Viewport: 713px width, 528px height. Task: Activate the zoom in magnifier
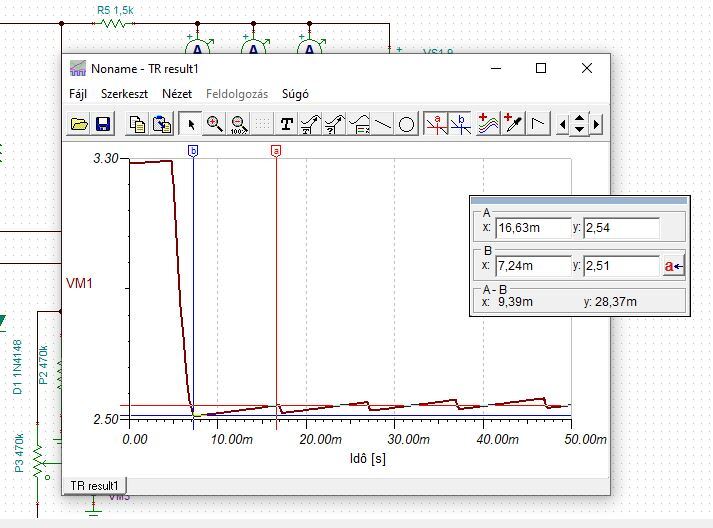[x=214, y=124]
